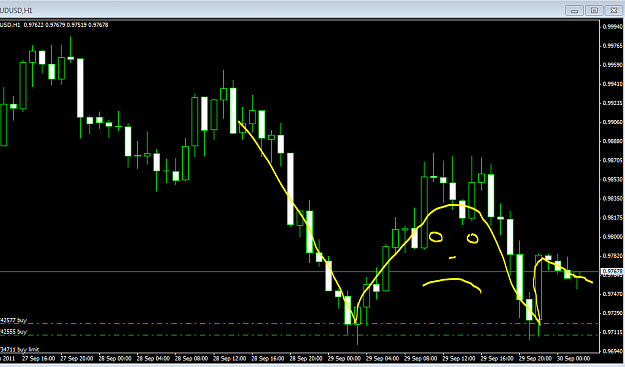Click price level 0.99765 on the axis

pyautogui.click(x=613, y=46)
